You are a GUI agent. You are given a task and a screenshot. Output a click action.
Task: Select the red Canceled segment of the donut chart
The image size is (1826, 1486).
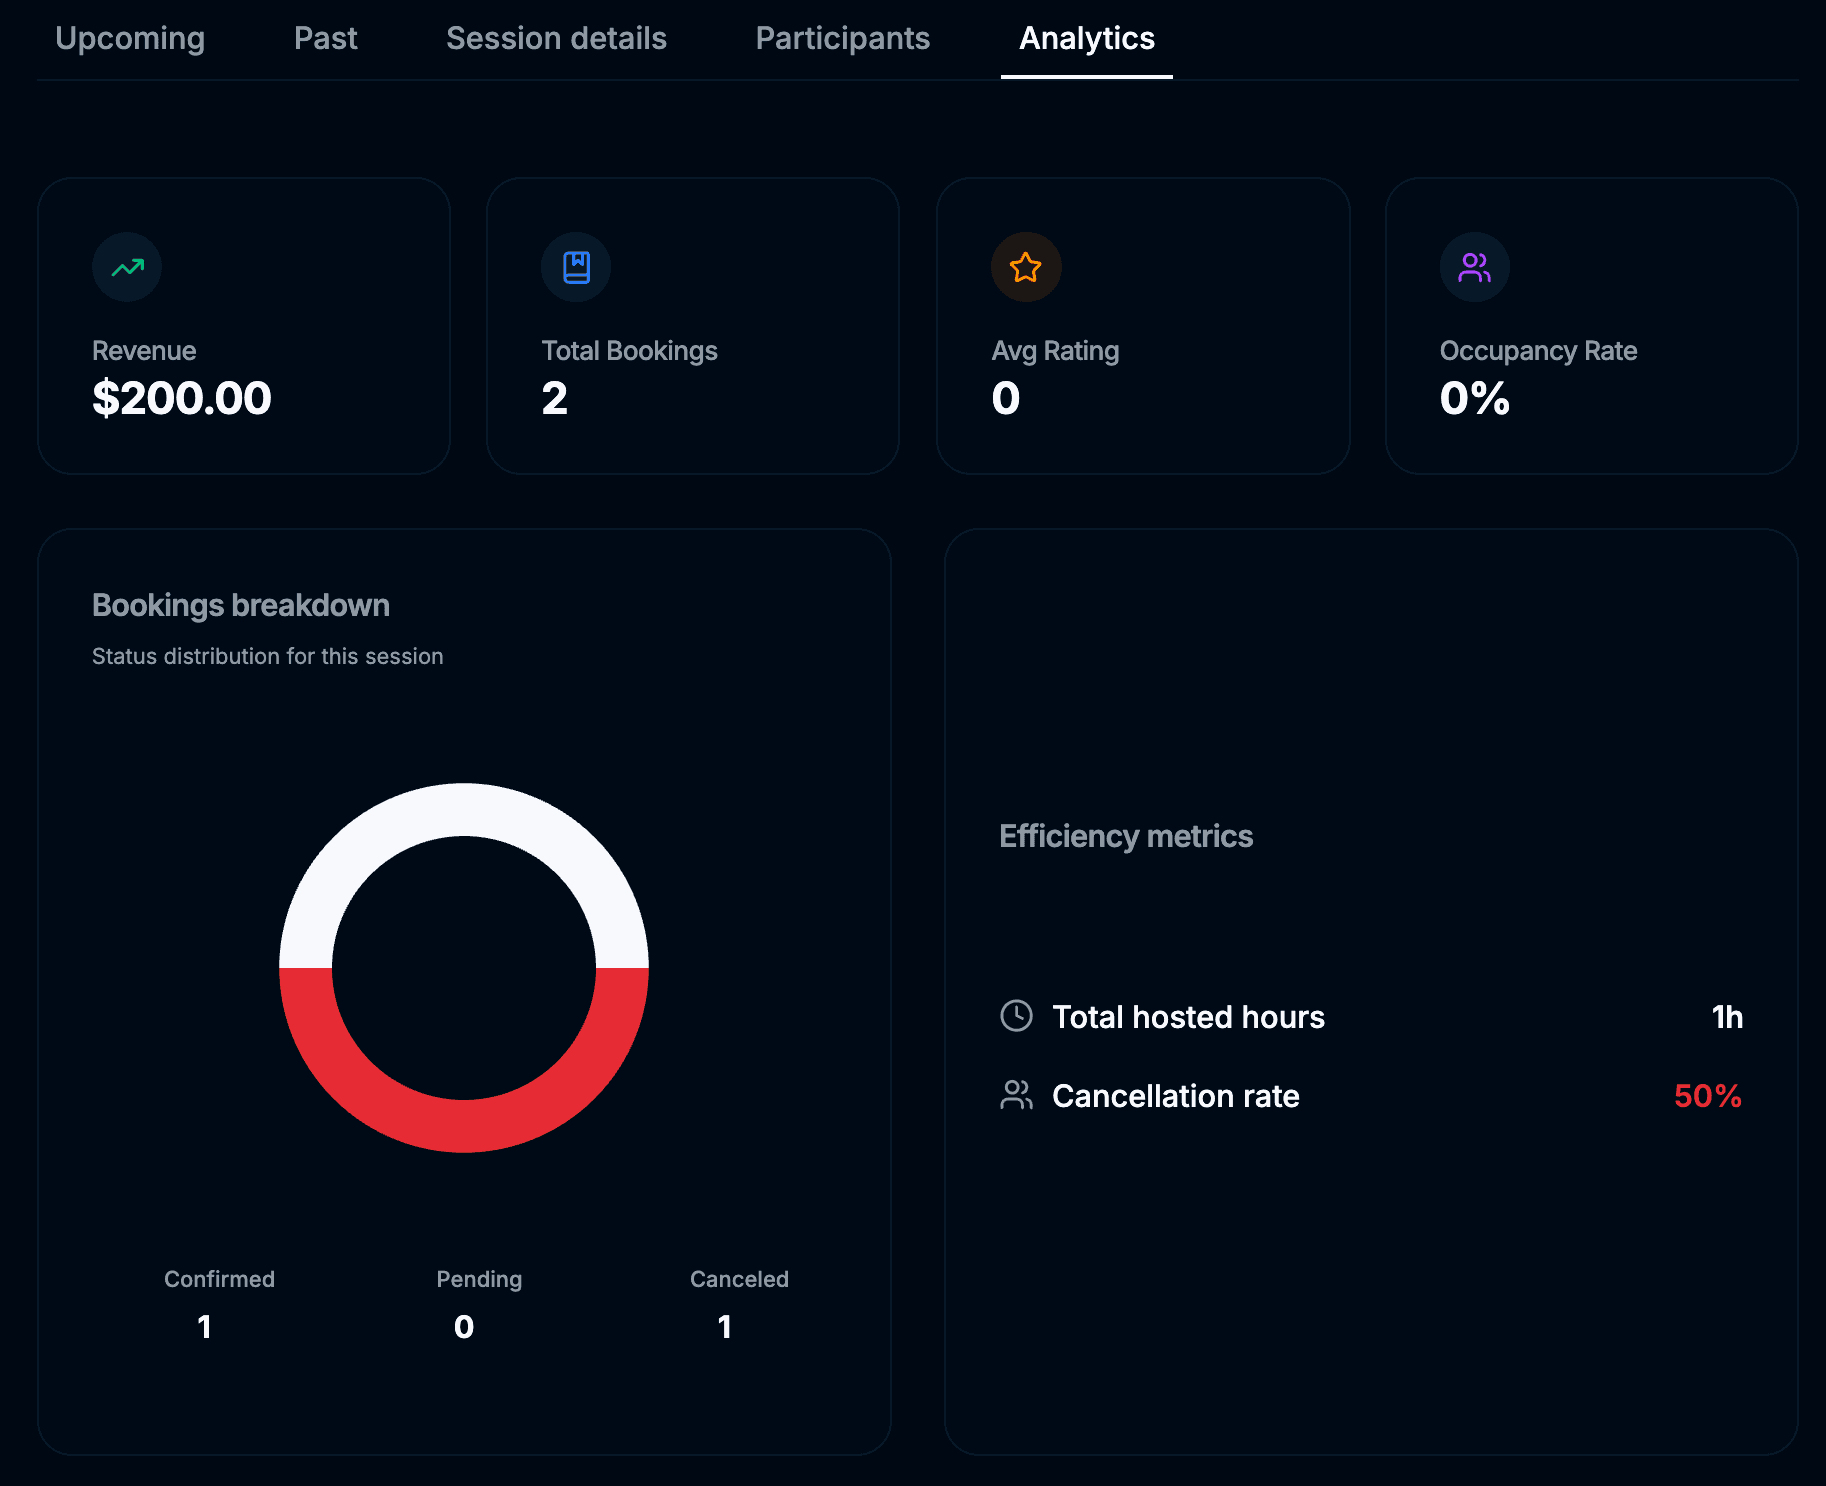click(x=464, y=1140)
